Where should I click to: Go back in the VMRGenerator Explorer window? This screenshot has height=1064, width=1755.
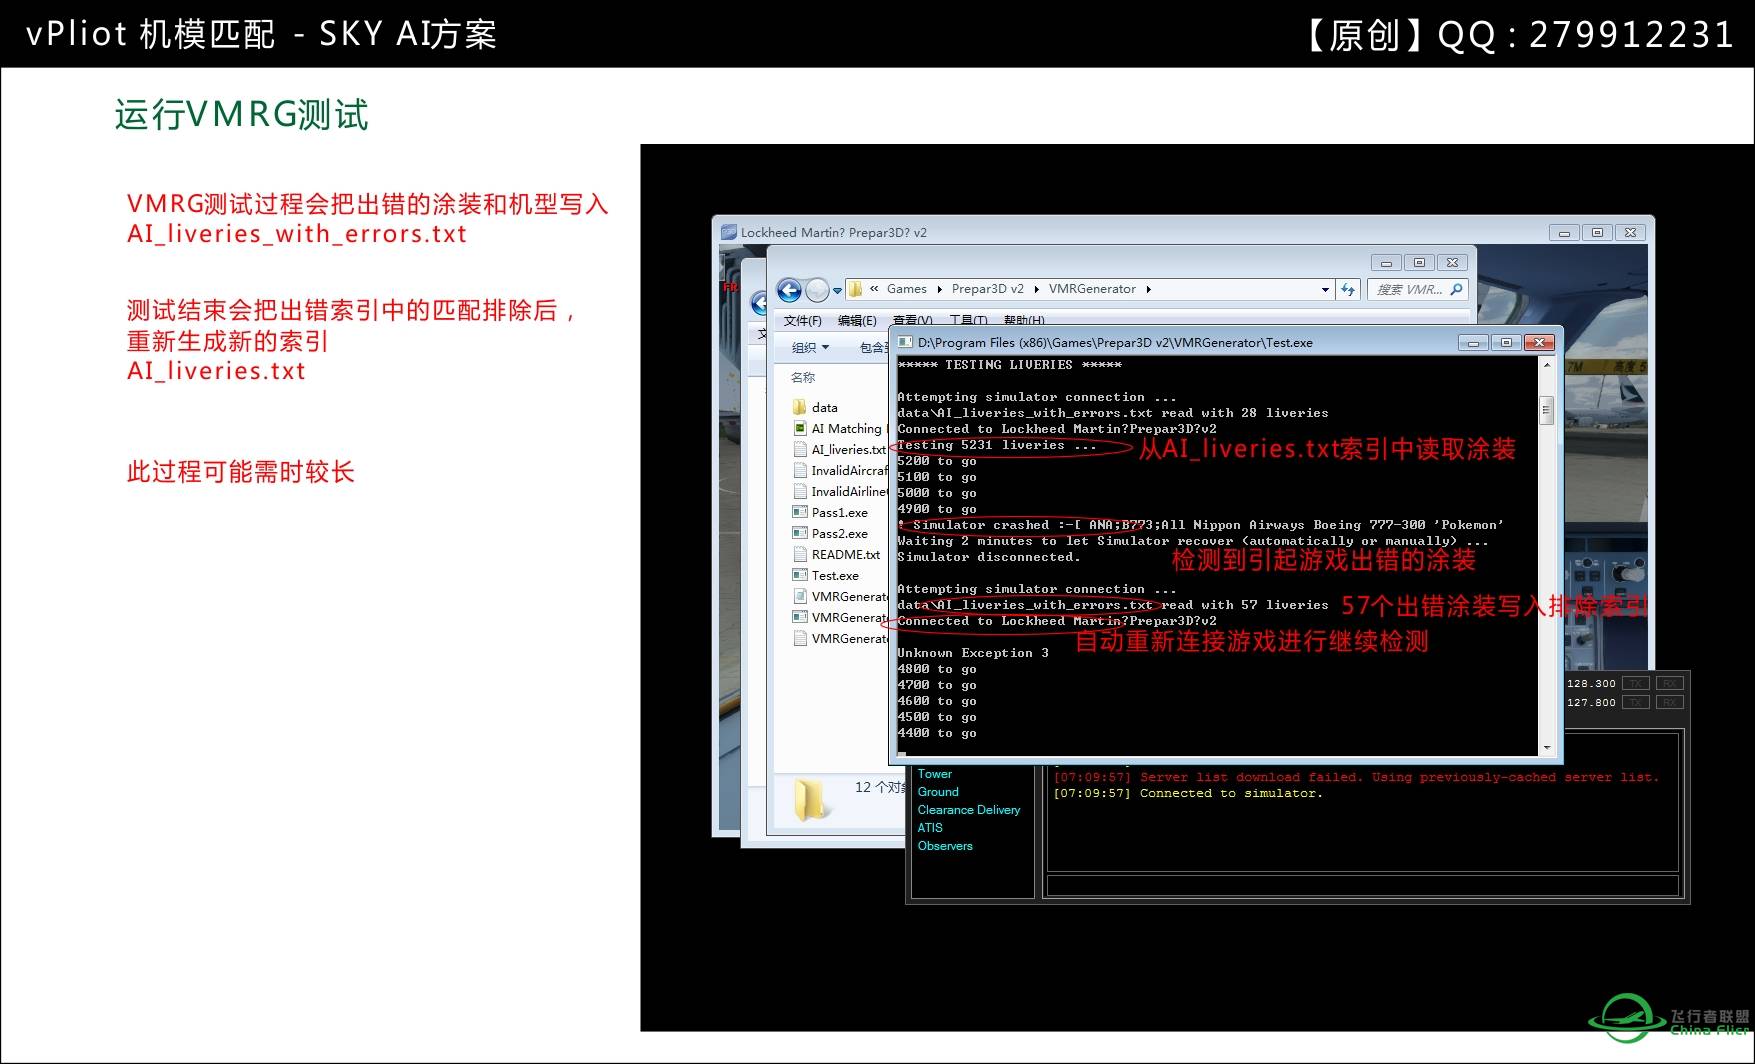click(789, 290)
